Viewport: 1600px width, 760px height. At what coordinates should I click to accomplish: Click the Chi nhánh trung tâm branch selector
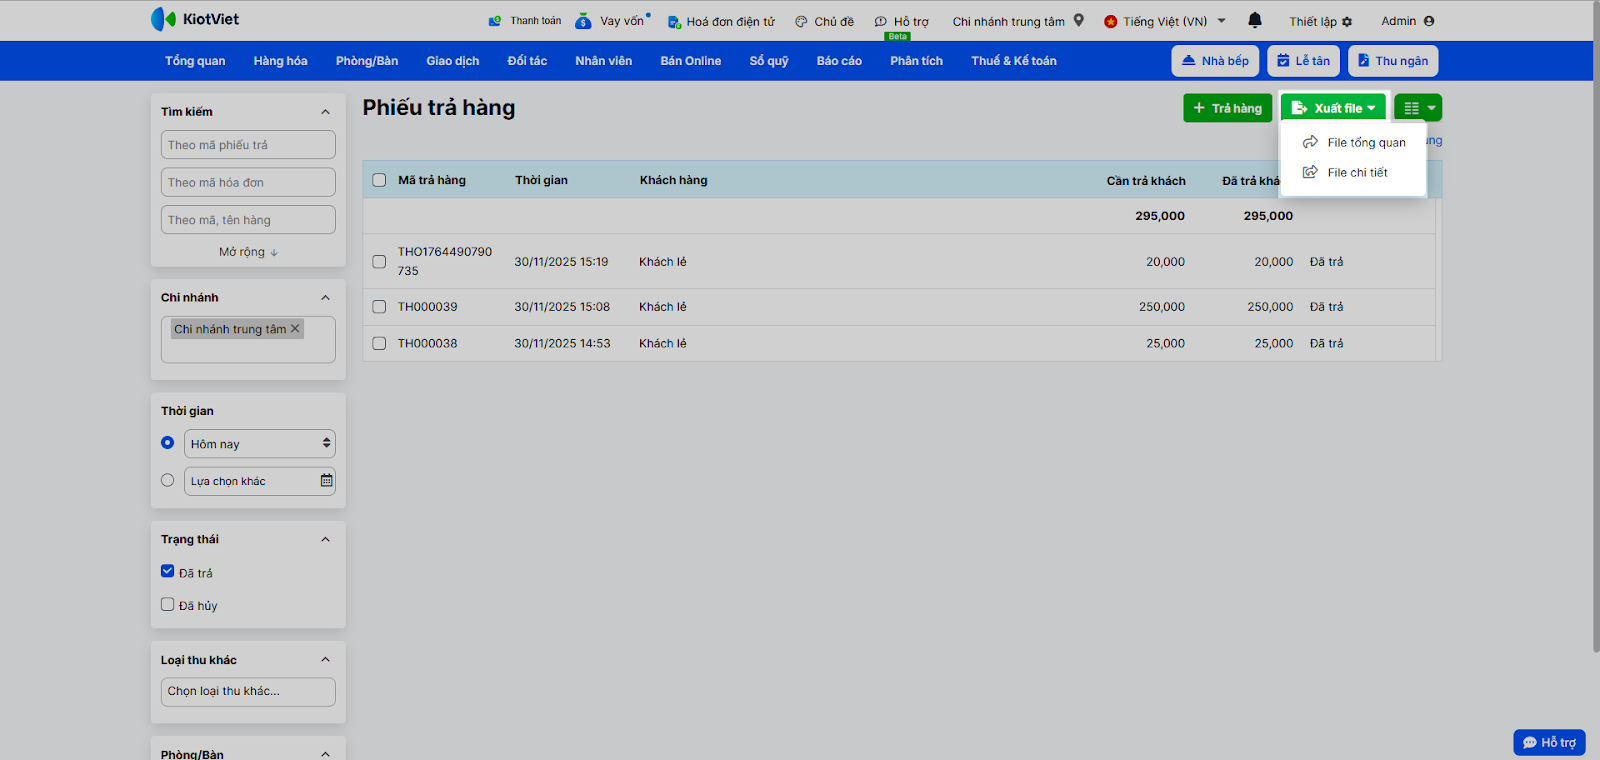pos(1018,21)
